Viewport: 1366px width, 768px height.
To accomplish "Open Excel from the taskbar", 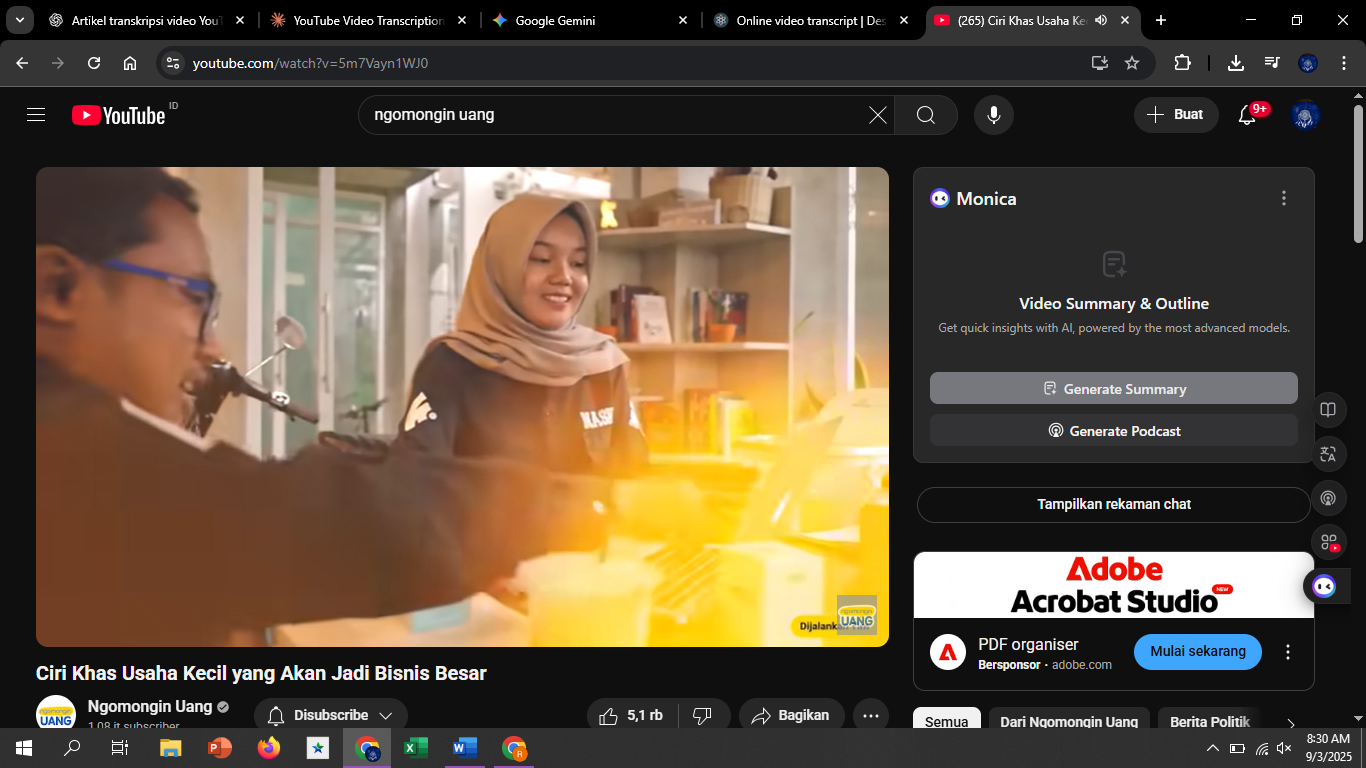I will coord(416,747).
